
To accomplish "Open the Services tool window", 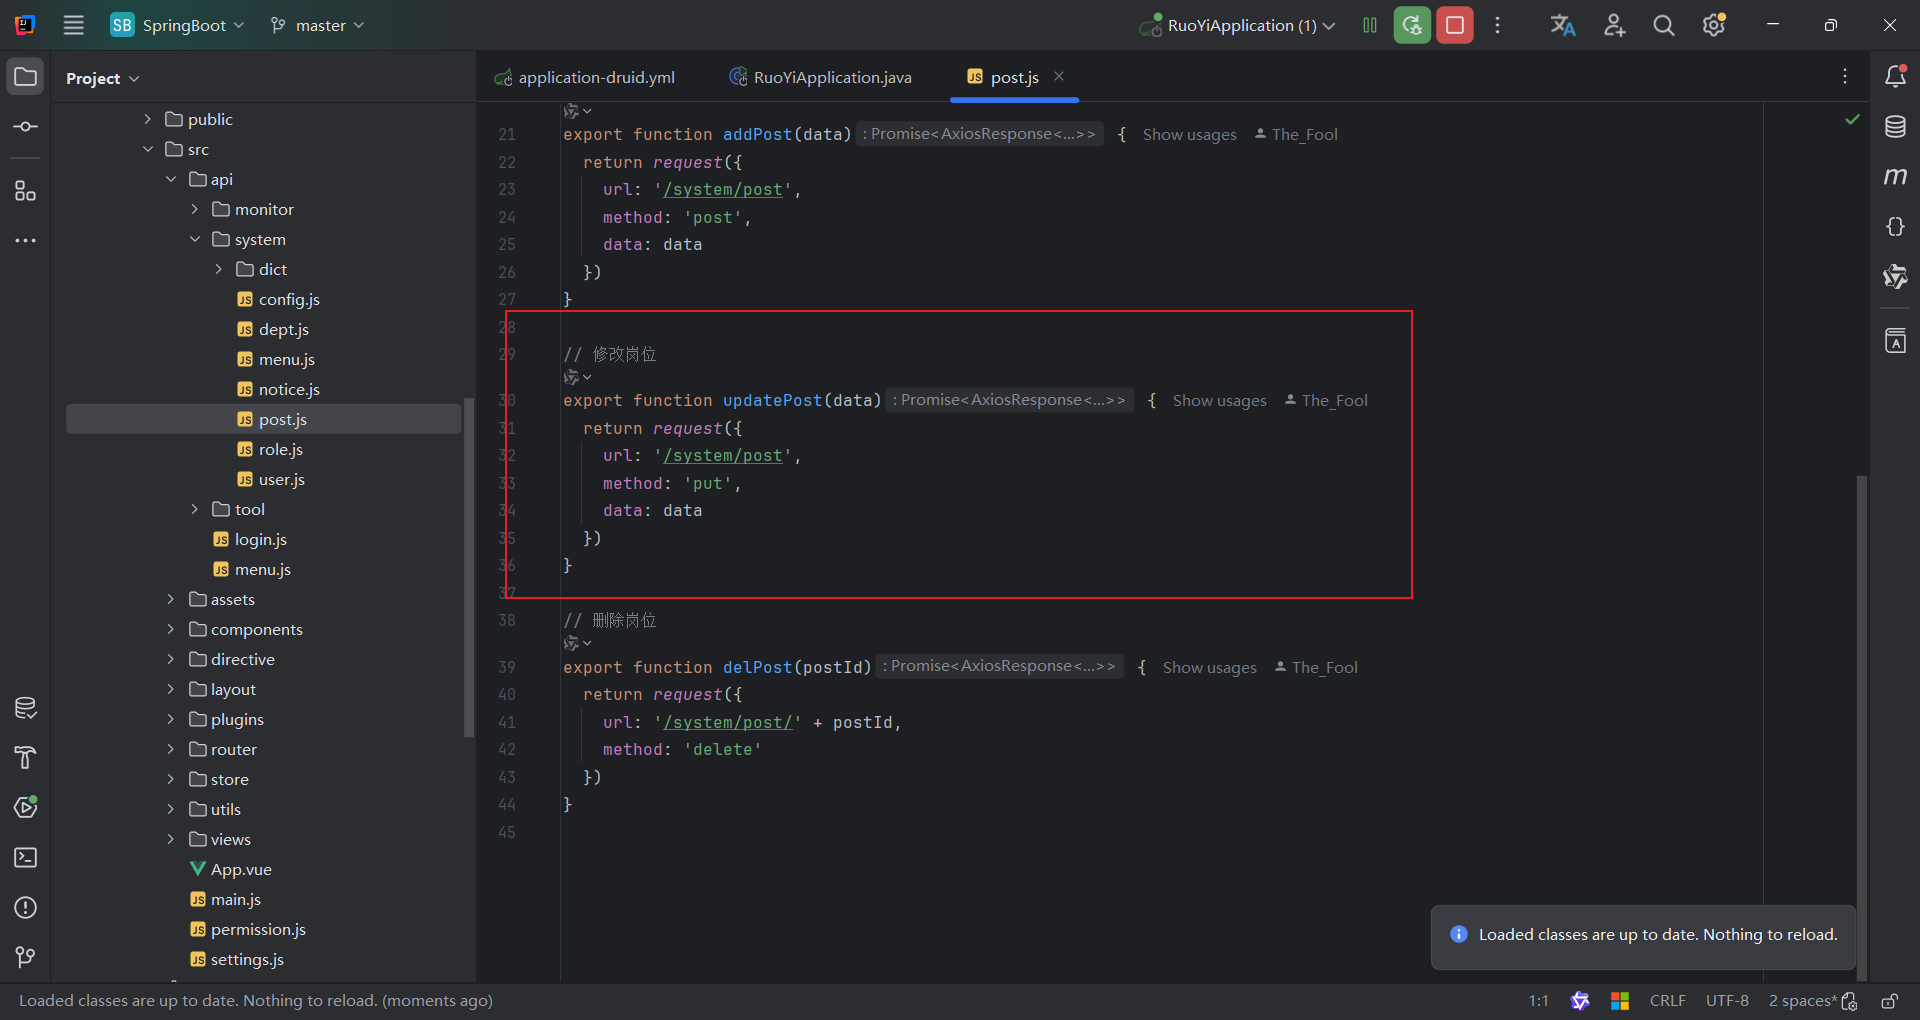I will (26, 808).
